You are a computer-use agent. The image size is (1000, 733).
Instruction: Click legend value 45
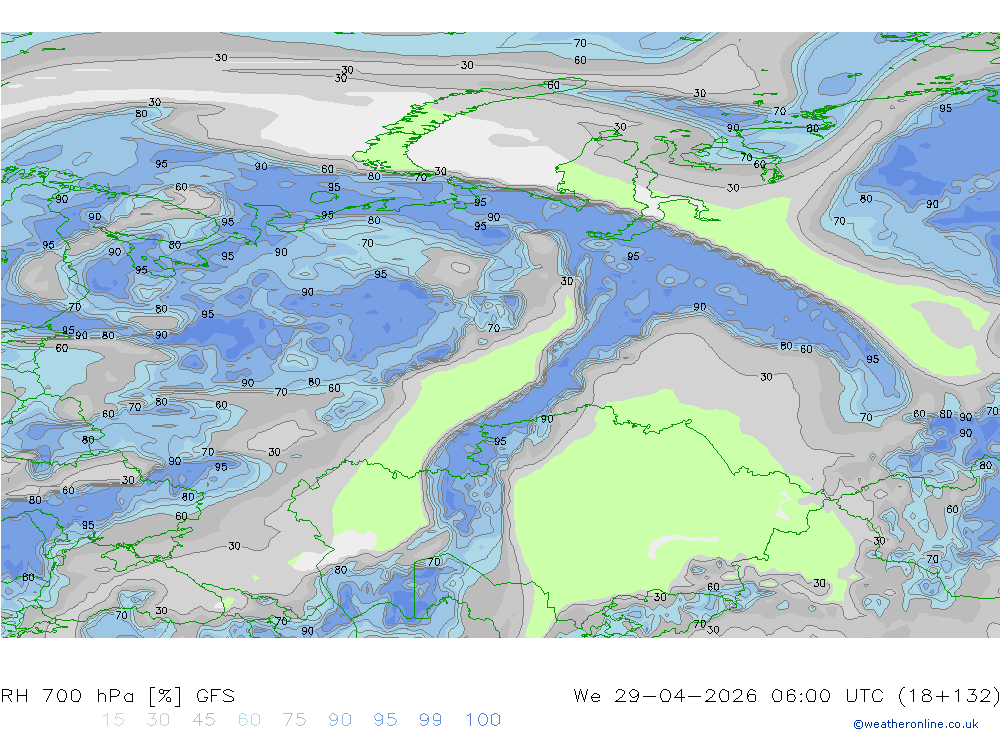(203, 720)
